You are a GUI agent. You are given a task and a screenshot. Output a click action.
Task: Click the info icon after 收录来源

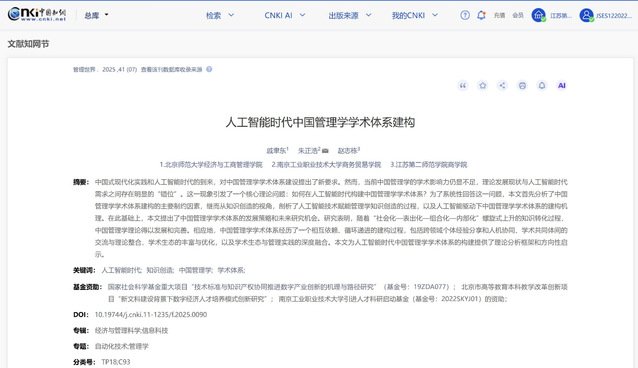[209, 69]
